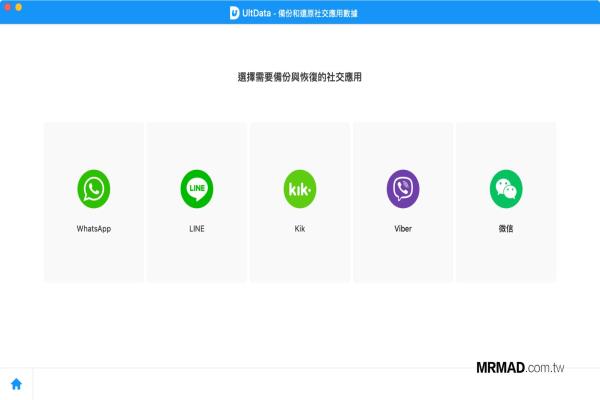
Task: Choose the LINE app icon
Action: tap(197, 189)
